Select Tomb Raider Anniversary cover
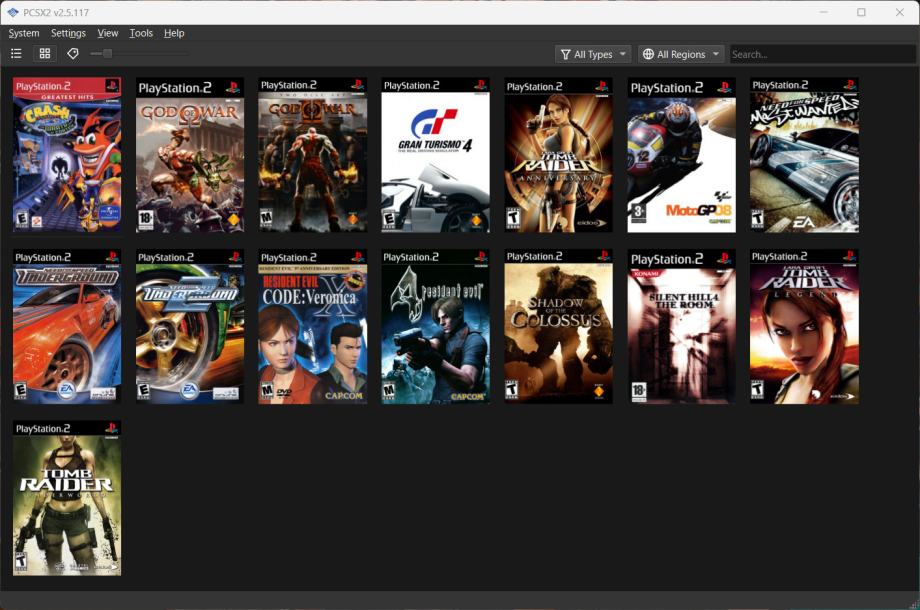The height and width of the screenshot is (610, 920). 559,155
